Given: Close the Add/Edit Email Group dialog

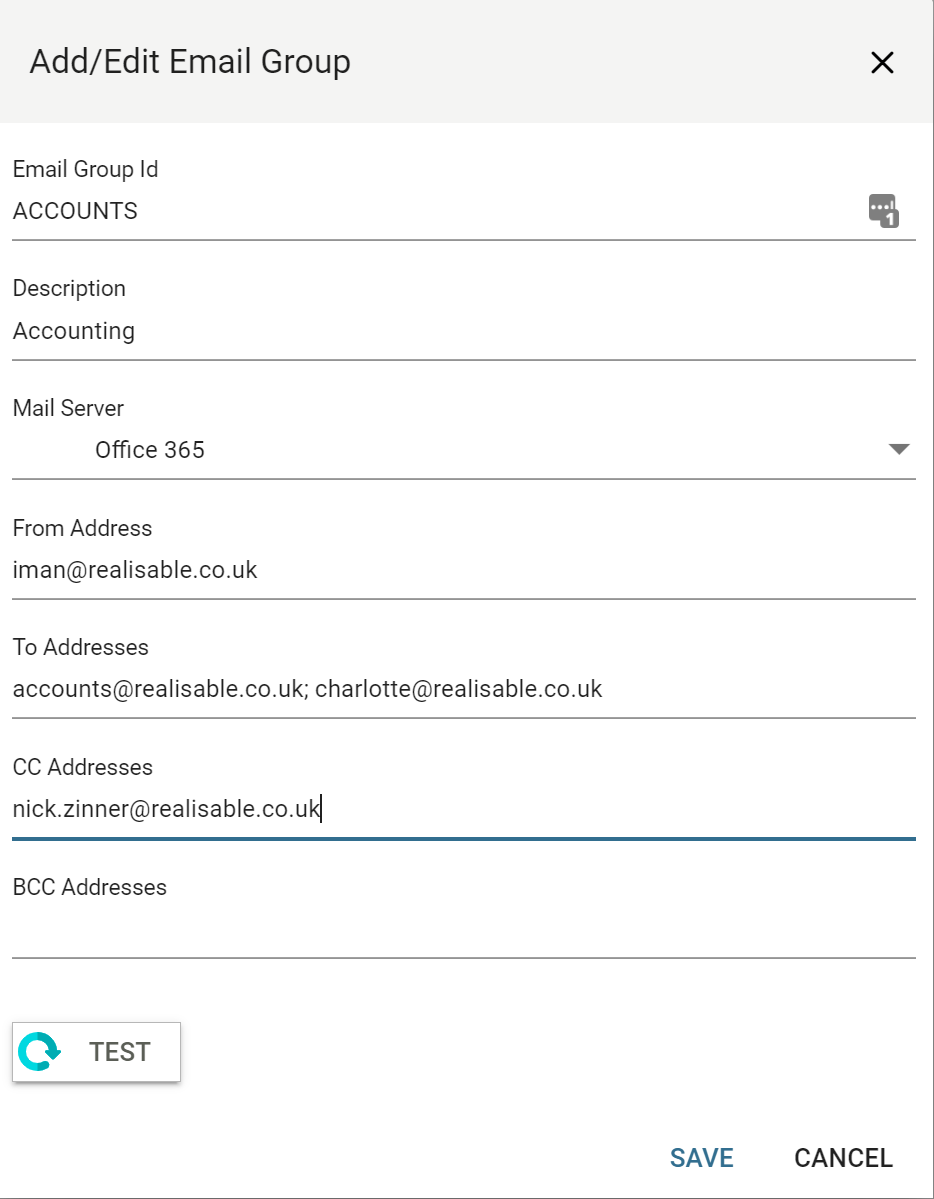Looking at the screenshot, I should [x=881, y=63].
